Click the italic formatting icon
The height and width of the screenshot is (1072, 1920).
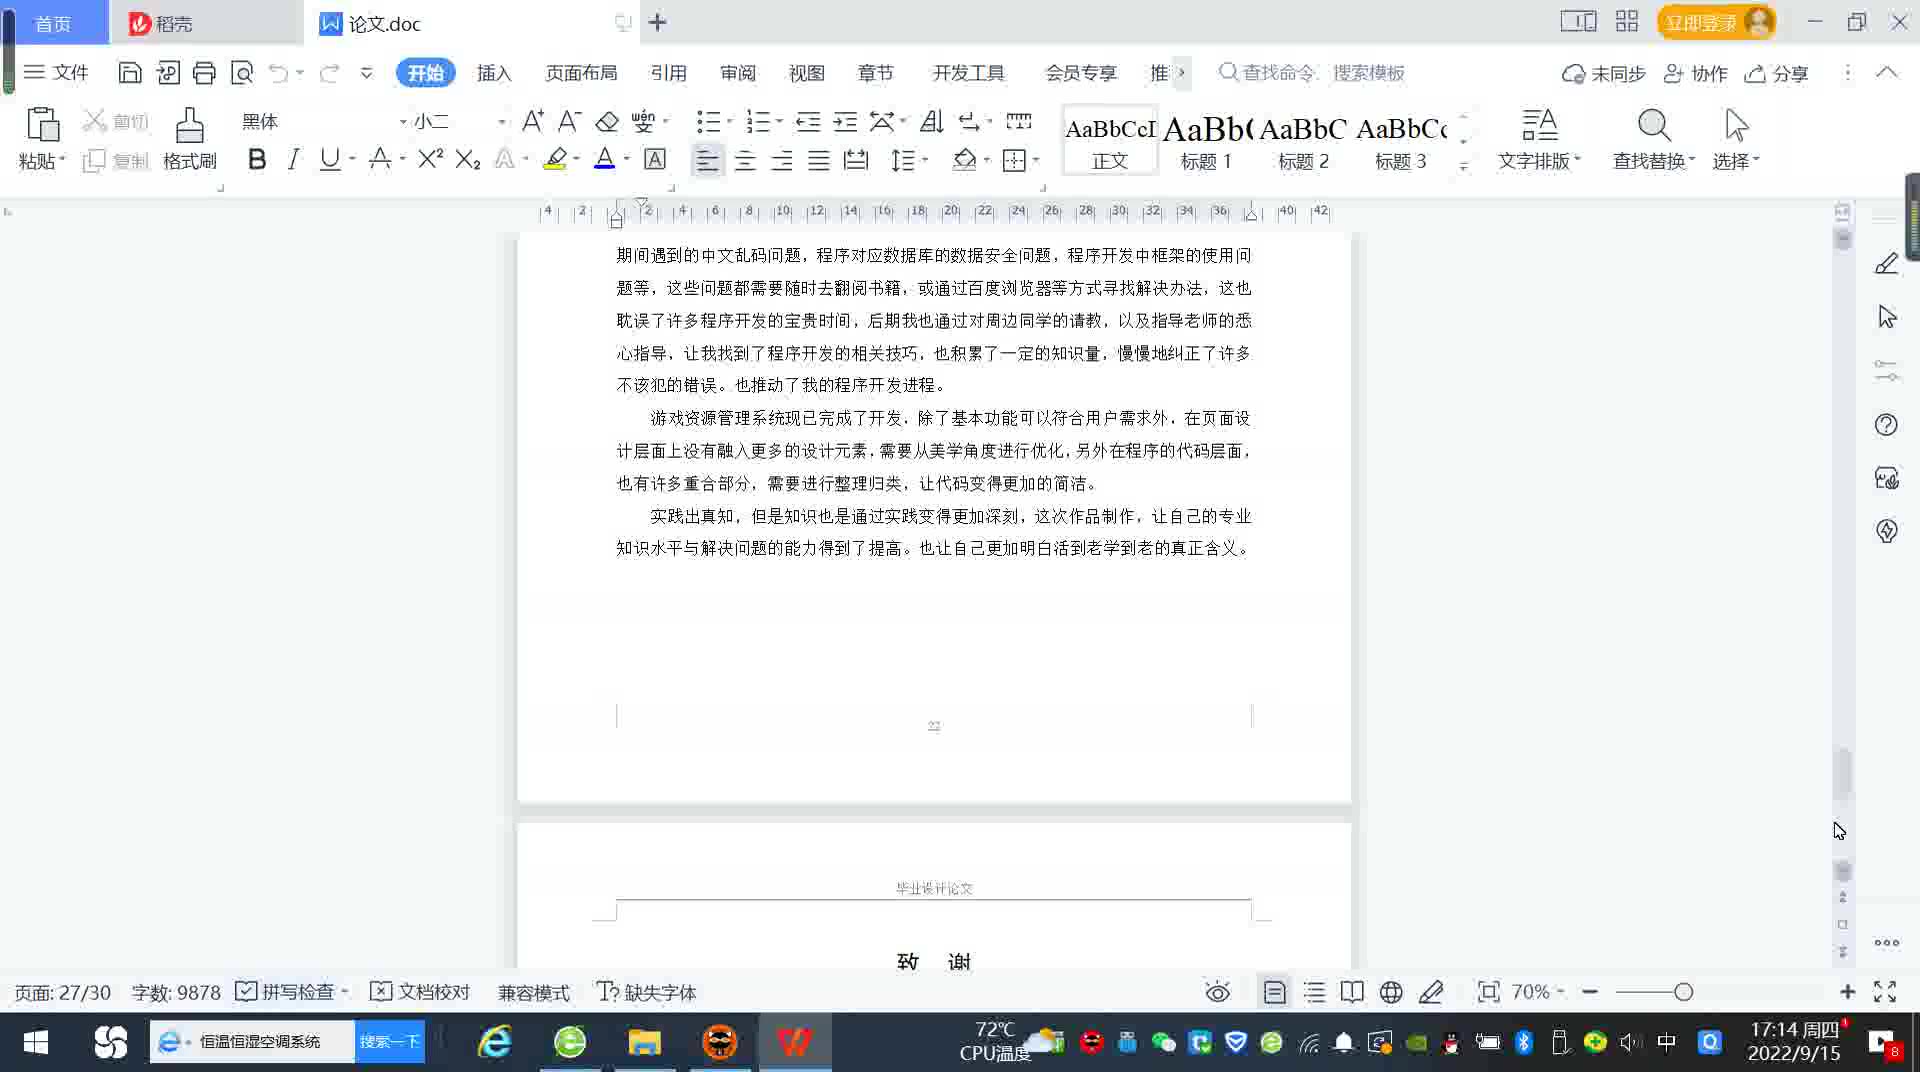(293, 160)
